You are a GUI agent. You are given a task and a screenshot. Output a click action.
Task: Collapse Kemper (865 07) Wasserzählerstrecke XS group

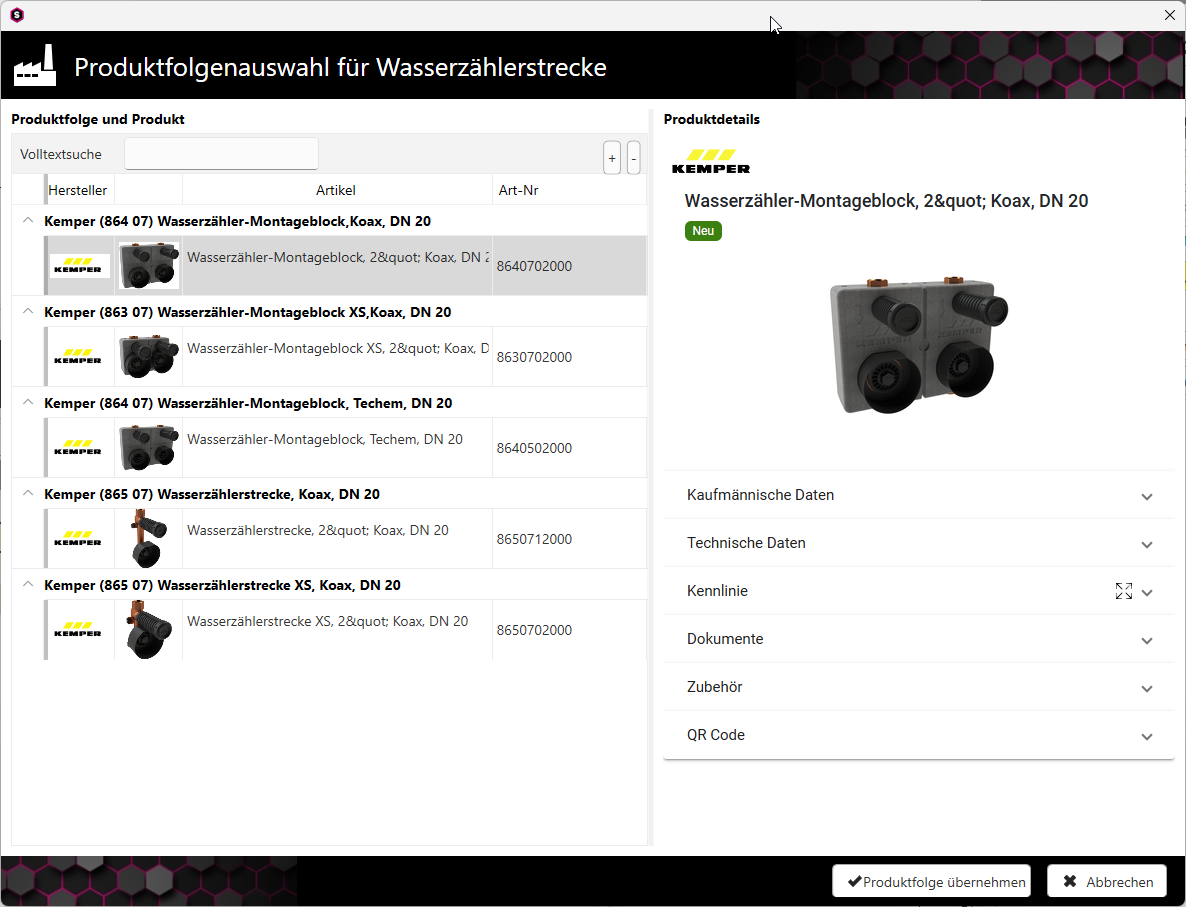pos(28,585)
